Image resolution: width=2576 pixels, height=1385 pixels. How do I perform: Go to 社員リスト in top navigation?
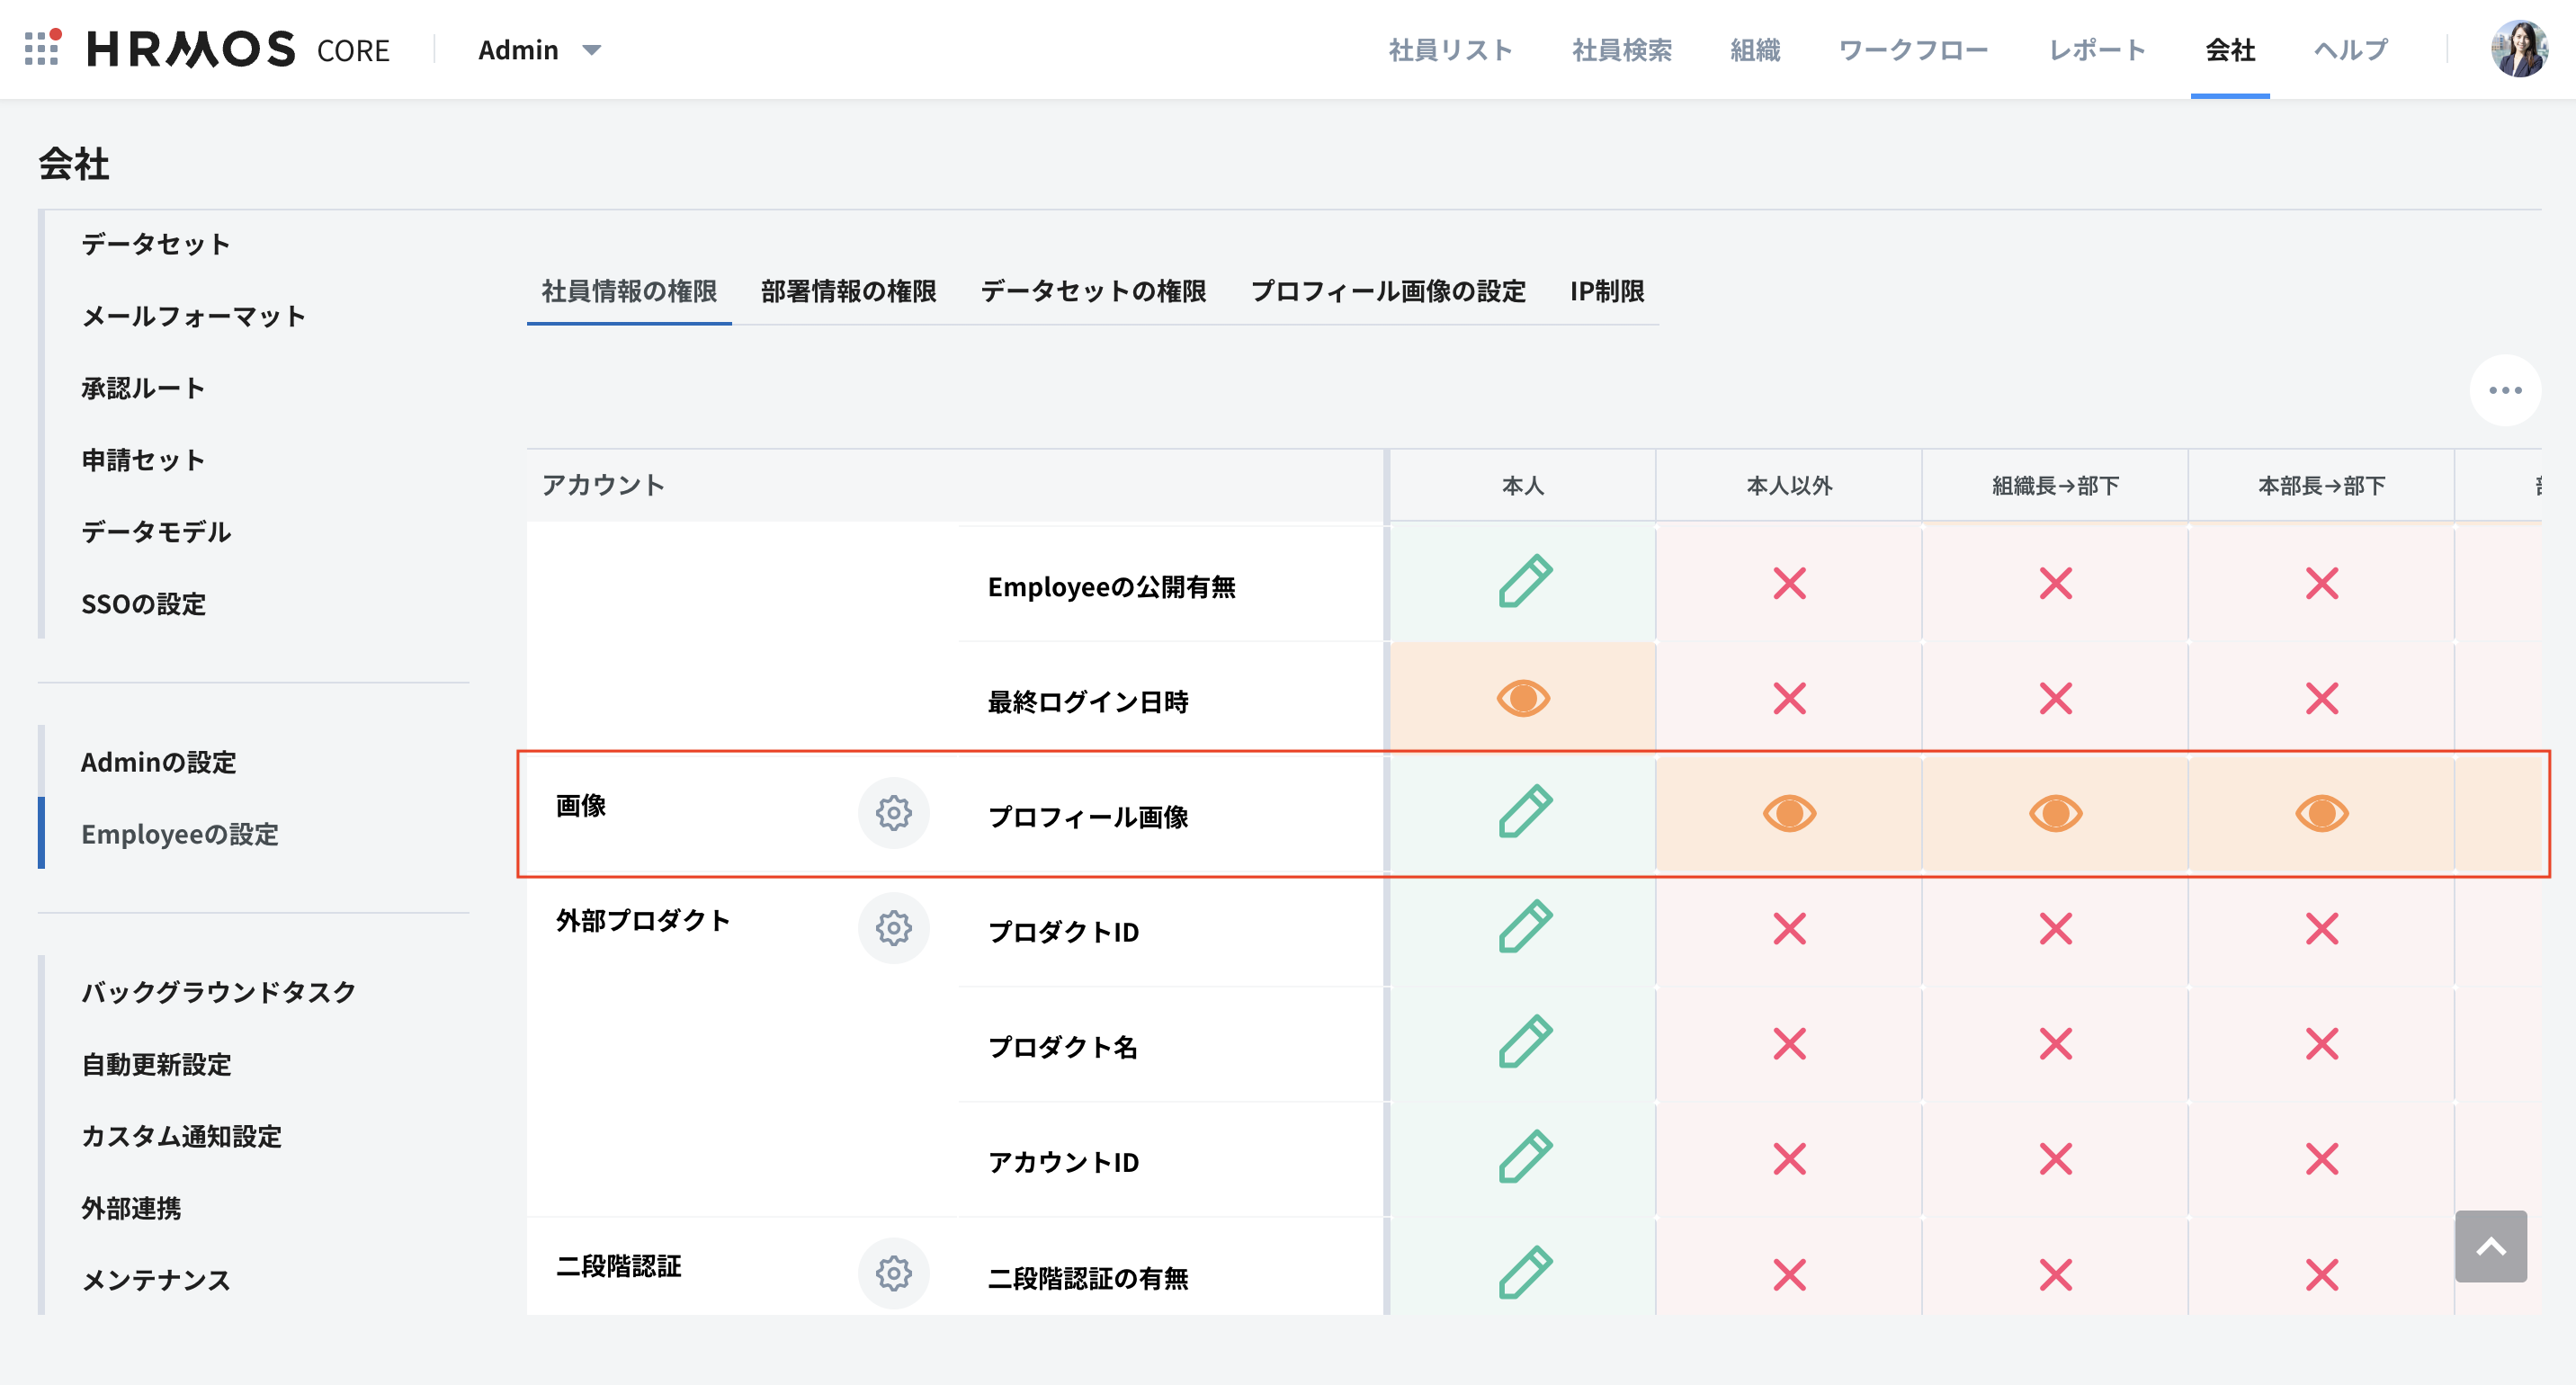pos(1450,50)
